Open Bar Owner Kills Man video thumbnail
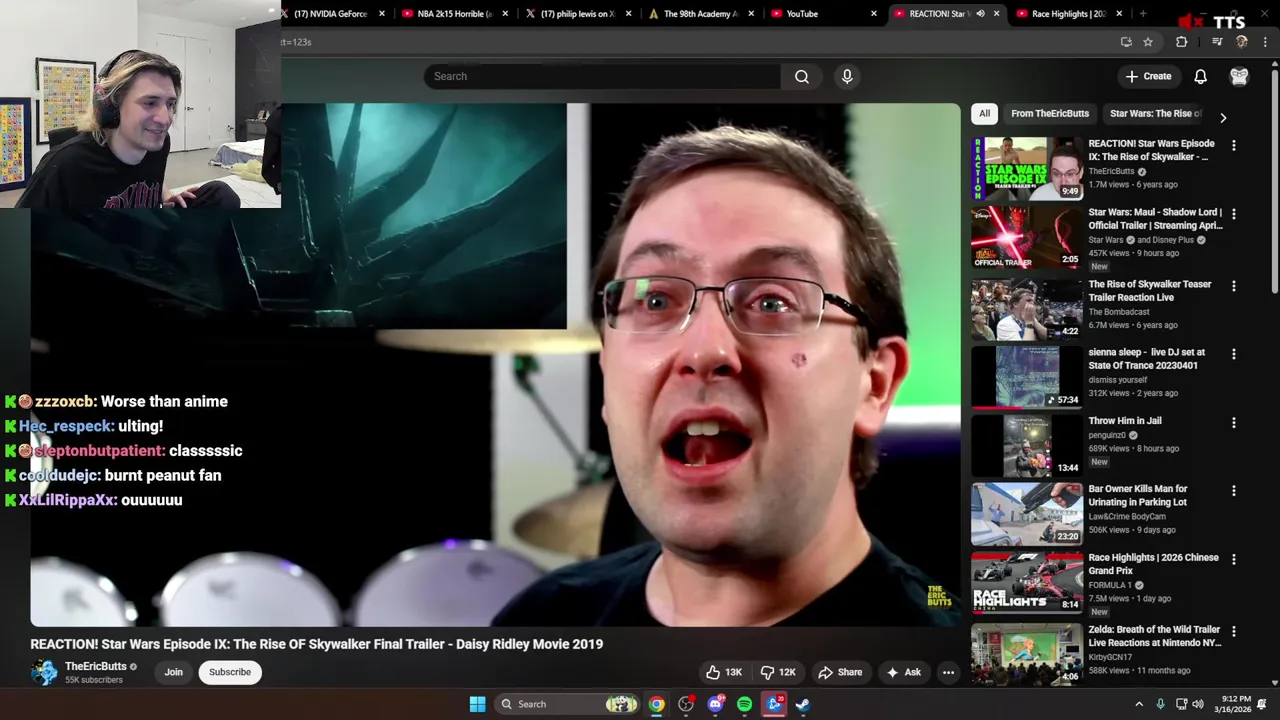This screenshot has height=720, width=1280. click(x=1027, y=514)
